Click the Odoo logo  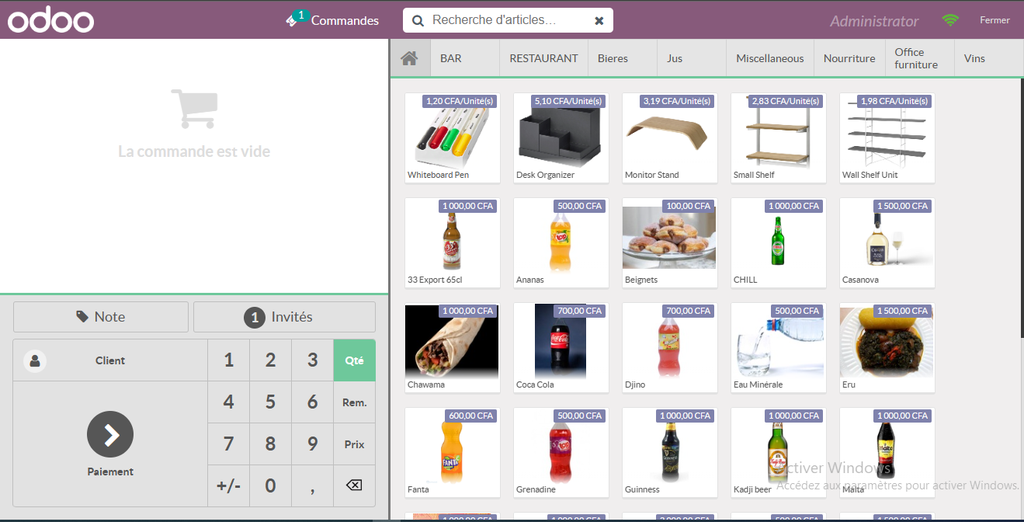[50, 20]
